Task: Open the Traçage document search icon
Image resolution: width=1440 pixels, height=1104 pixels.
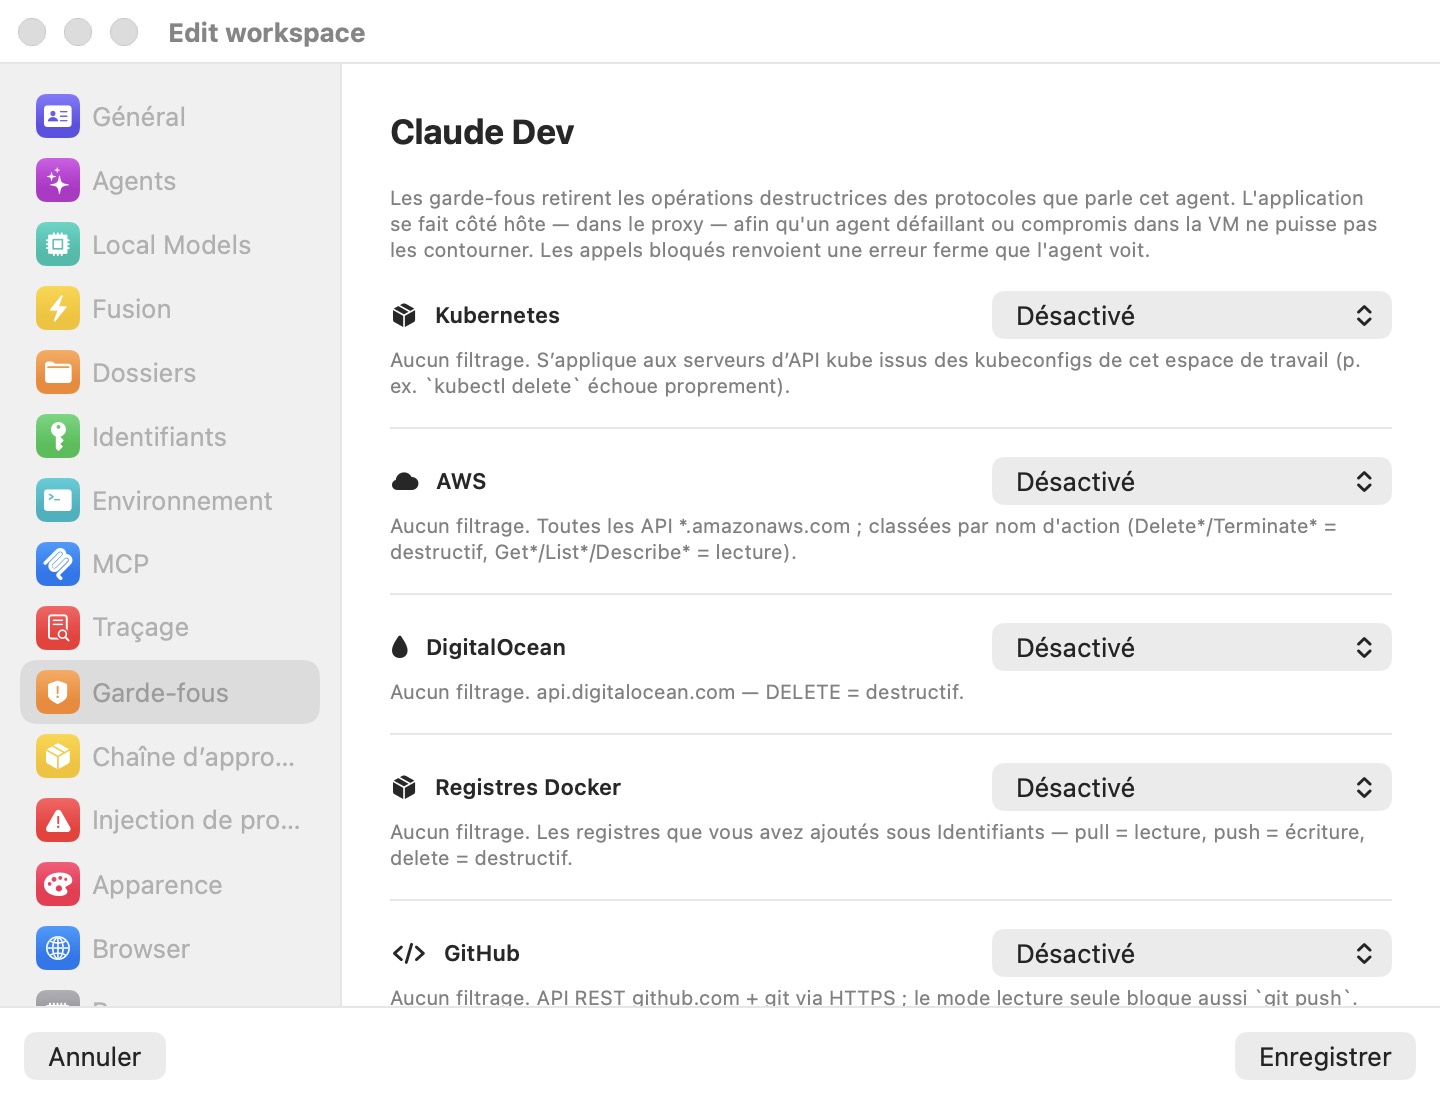Action: (x=58, y=628)
